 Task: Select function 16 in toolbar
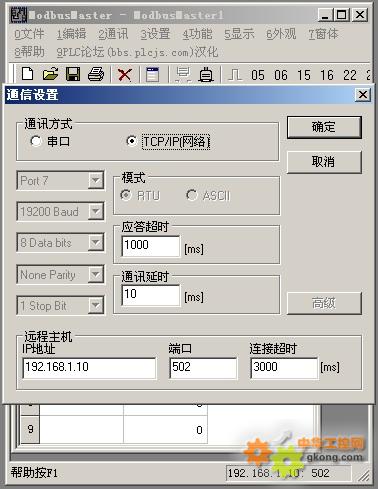point(327,75)
